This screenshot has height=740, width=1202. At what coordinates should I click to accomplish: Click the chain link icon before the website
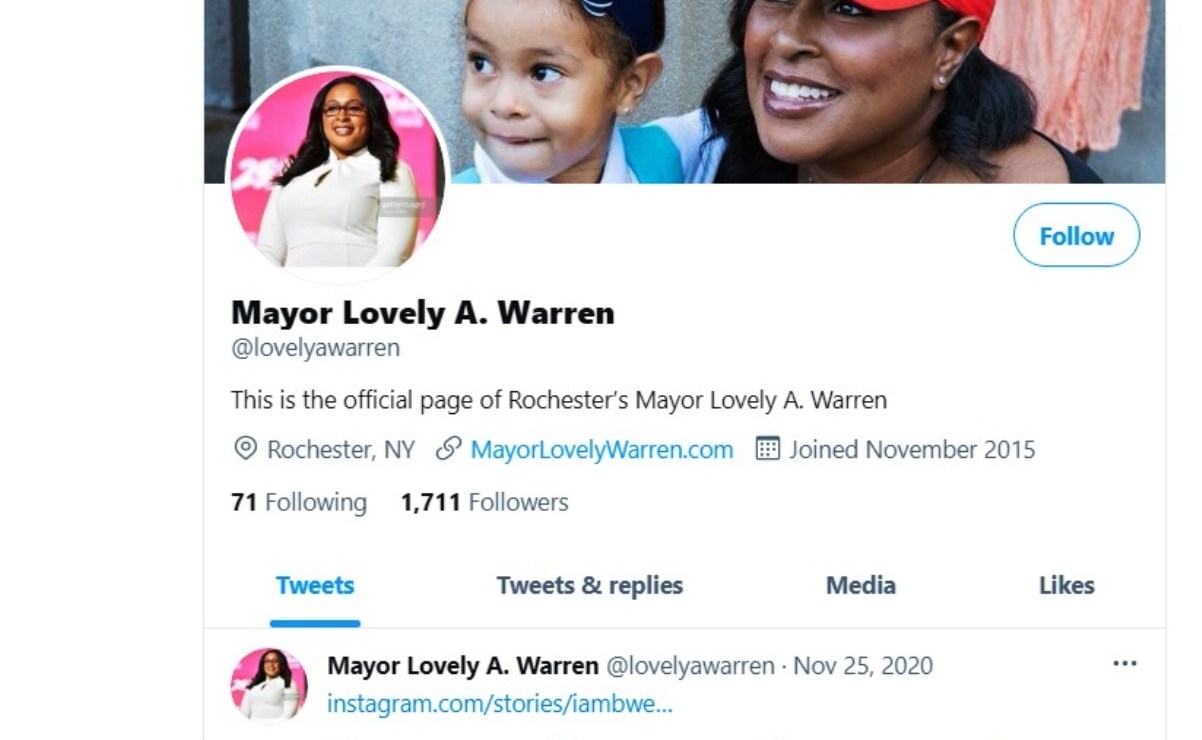[448, 448]
